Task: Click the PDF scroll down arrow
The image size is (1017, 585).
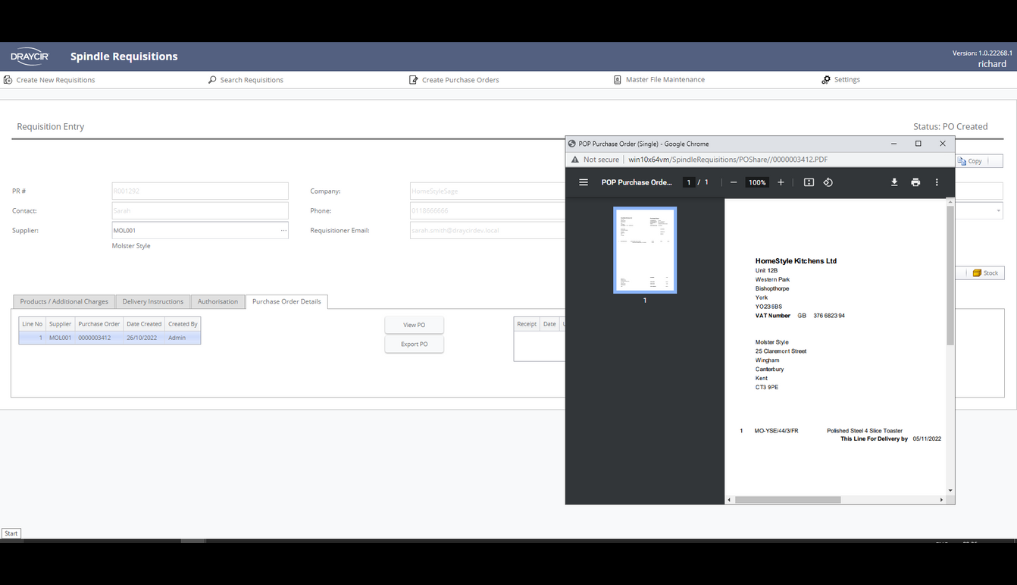Action: pos(950,490)
